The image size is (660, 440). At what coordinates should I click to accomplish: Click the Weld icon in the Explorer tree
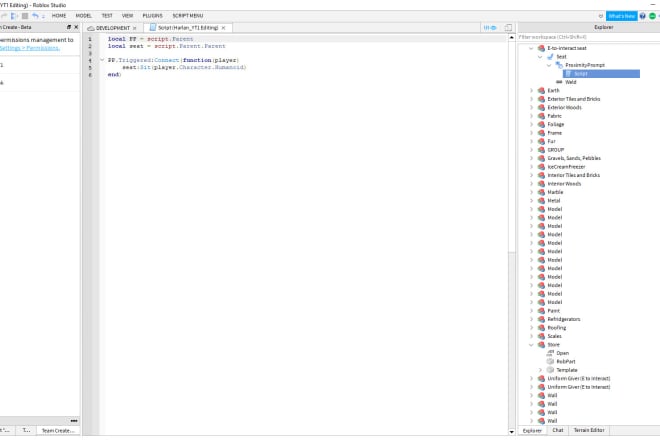point(559,82)
